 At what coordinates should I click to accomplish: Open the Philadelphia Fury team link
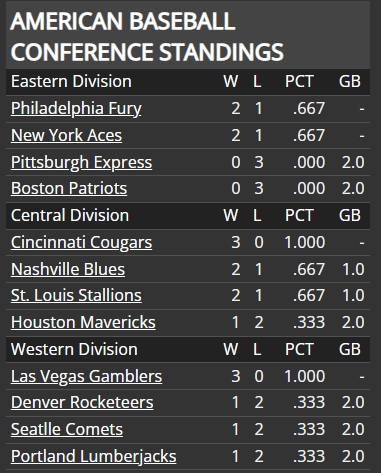click(x=76, y=108)
